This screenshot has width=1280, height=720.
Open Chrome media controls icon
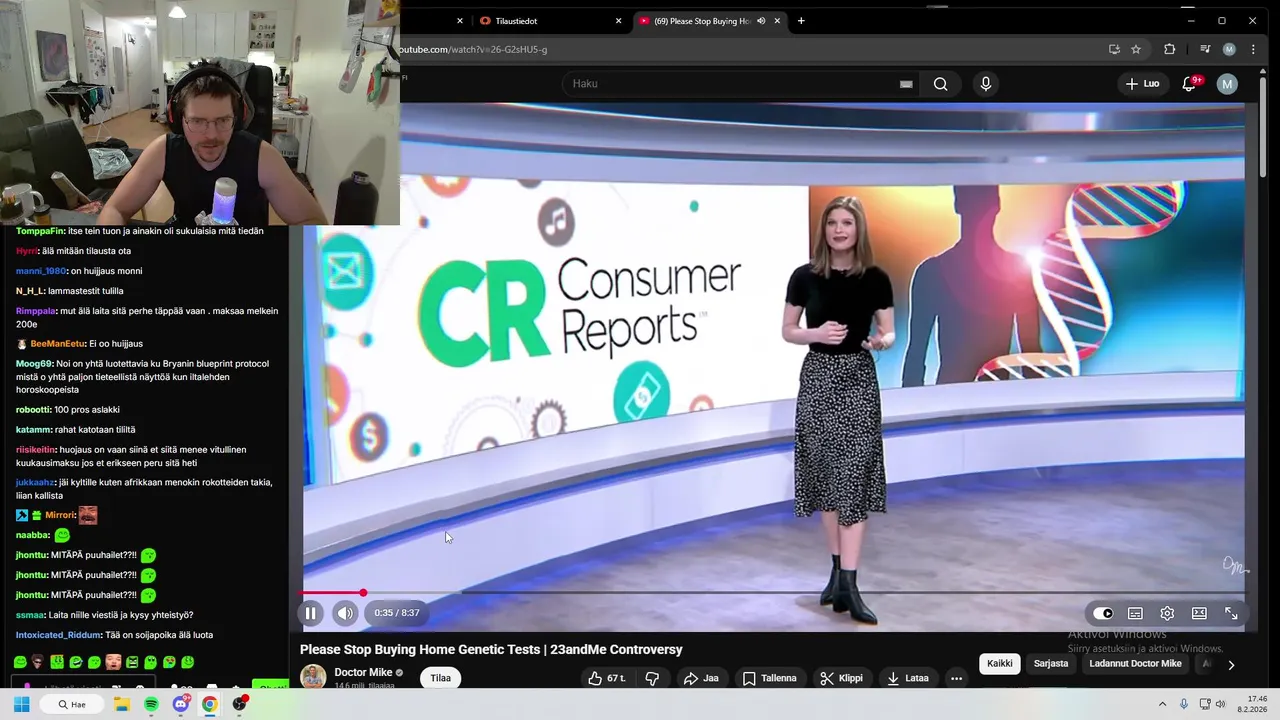click(x=1205, y=49)
